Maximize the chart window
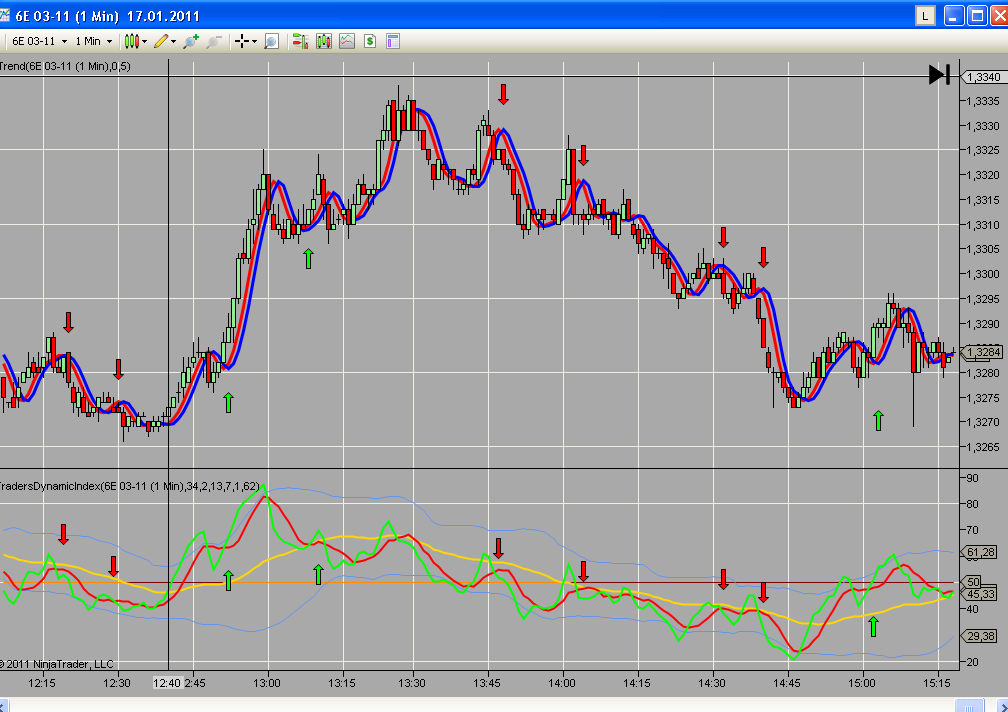1008x712 pixels. click(x=977, y=16)
